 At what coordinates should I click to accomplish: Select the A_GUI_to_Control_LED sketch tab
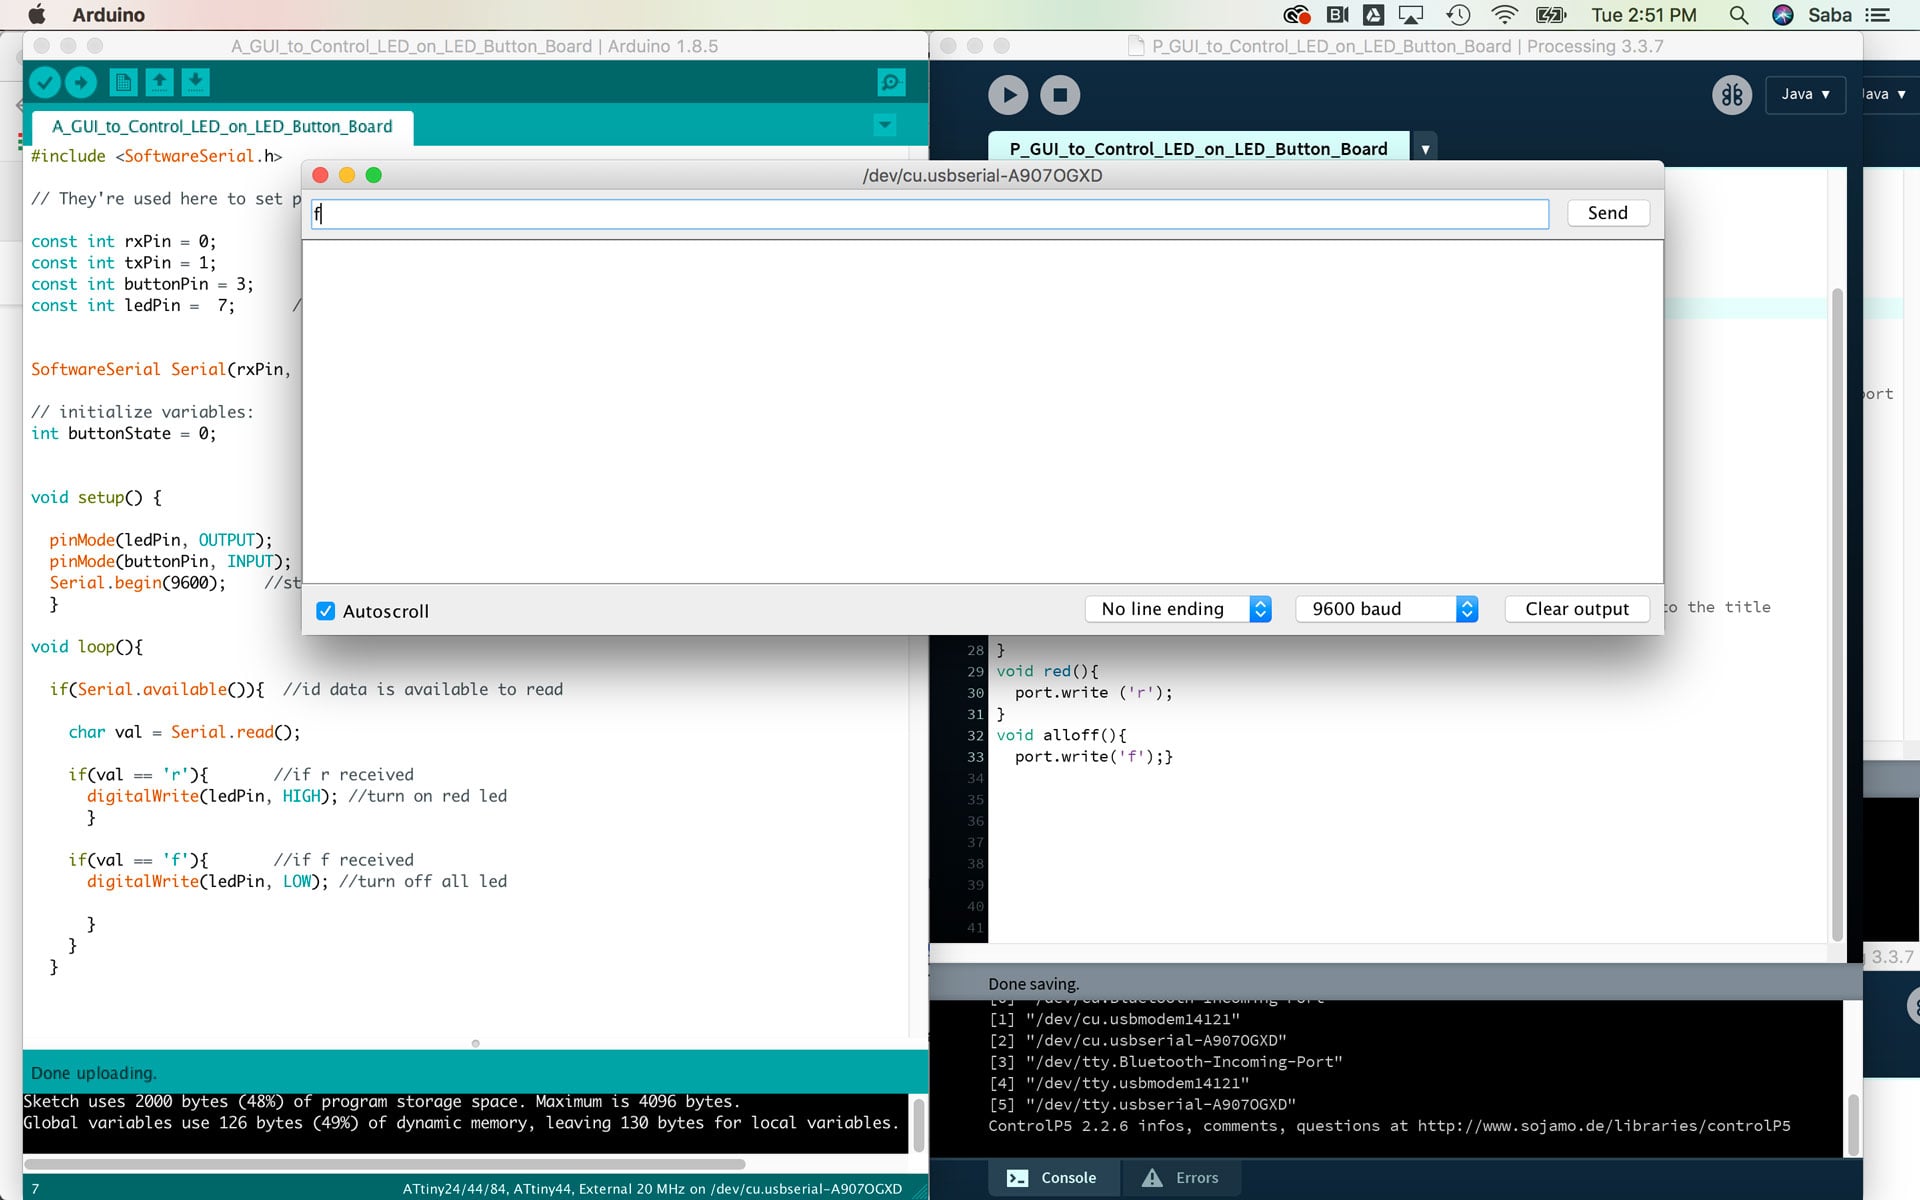tap(222, 127)
